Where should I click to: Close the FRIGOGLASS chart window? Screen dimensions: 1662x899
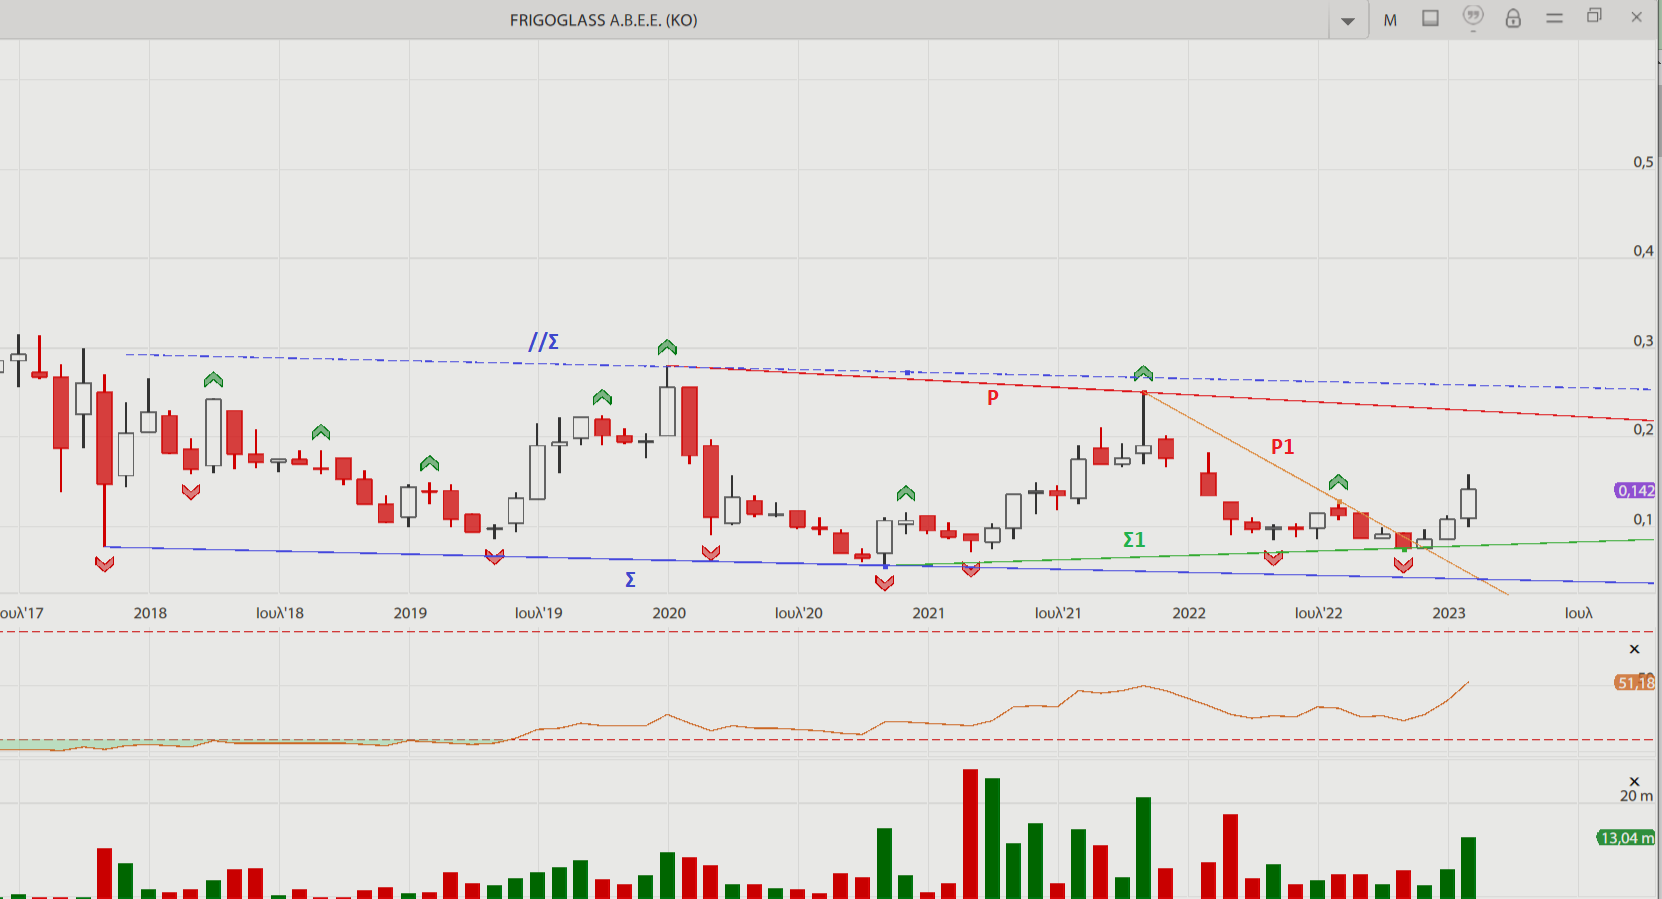click(1637, 17)
